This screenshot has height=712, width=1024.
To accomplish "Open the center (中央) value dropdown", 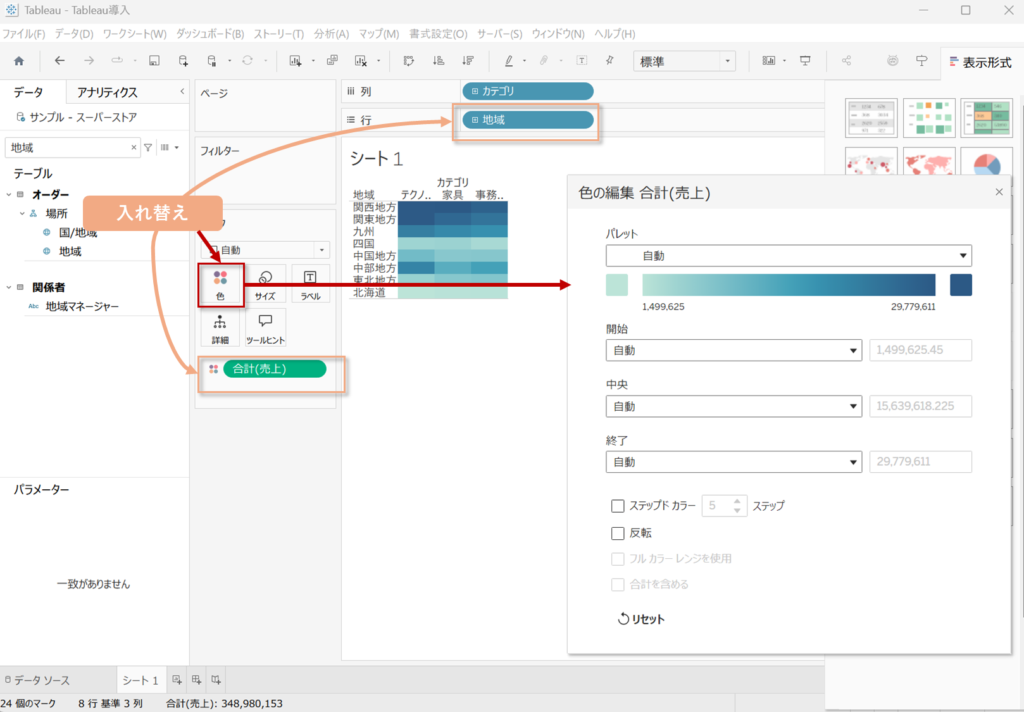I will tap(733, 407).
